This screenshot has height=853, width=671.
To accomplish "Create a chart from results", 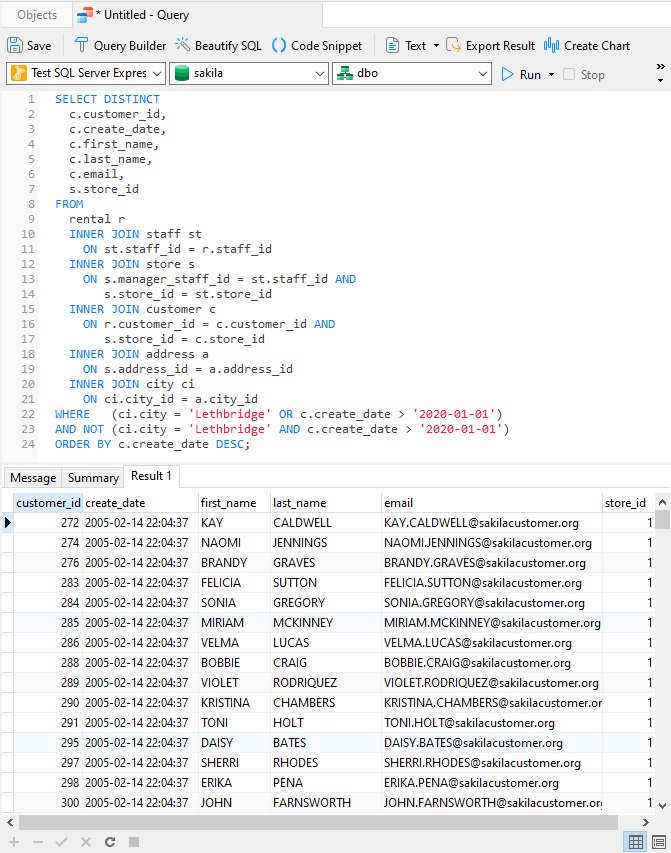I will [587, 45].
